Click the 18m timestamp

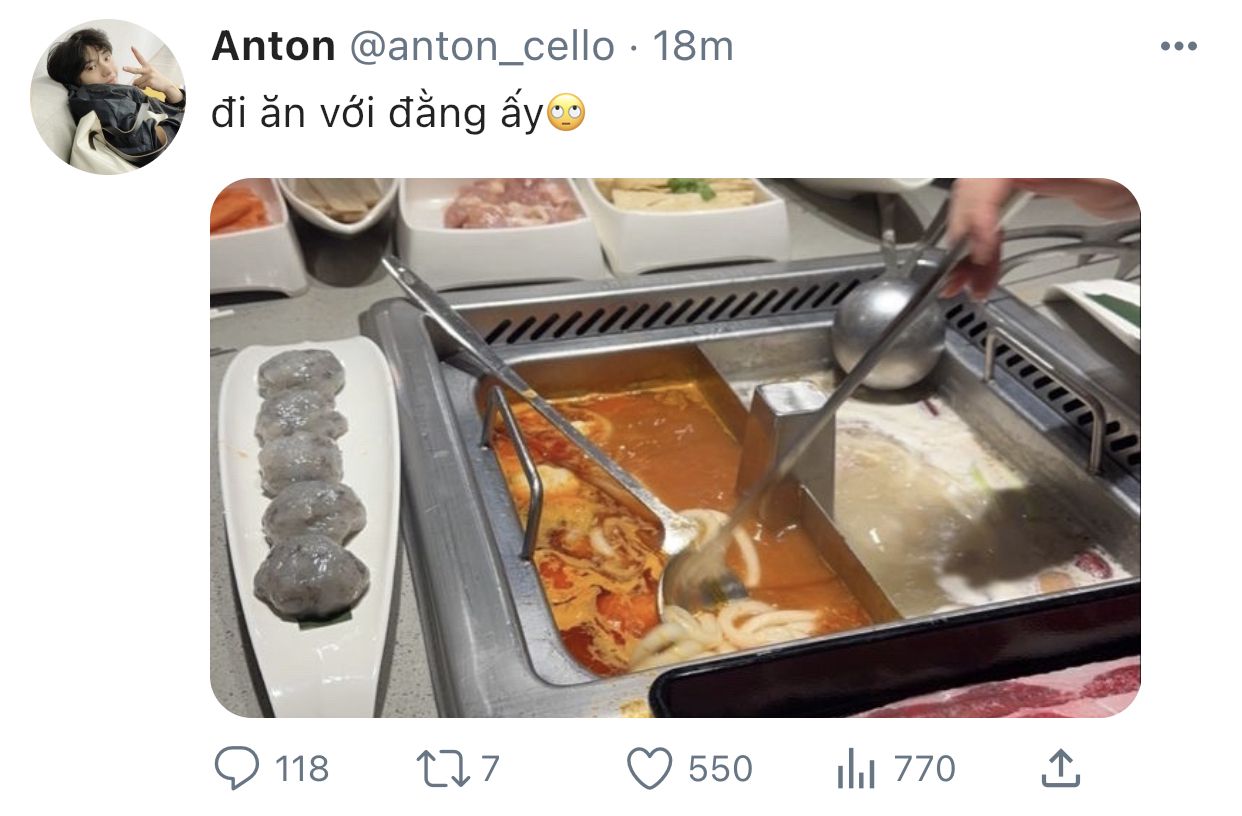coord(693,46)
